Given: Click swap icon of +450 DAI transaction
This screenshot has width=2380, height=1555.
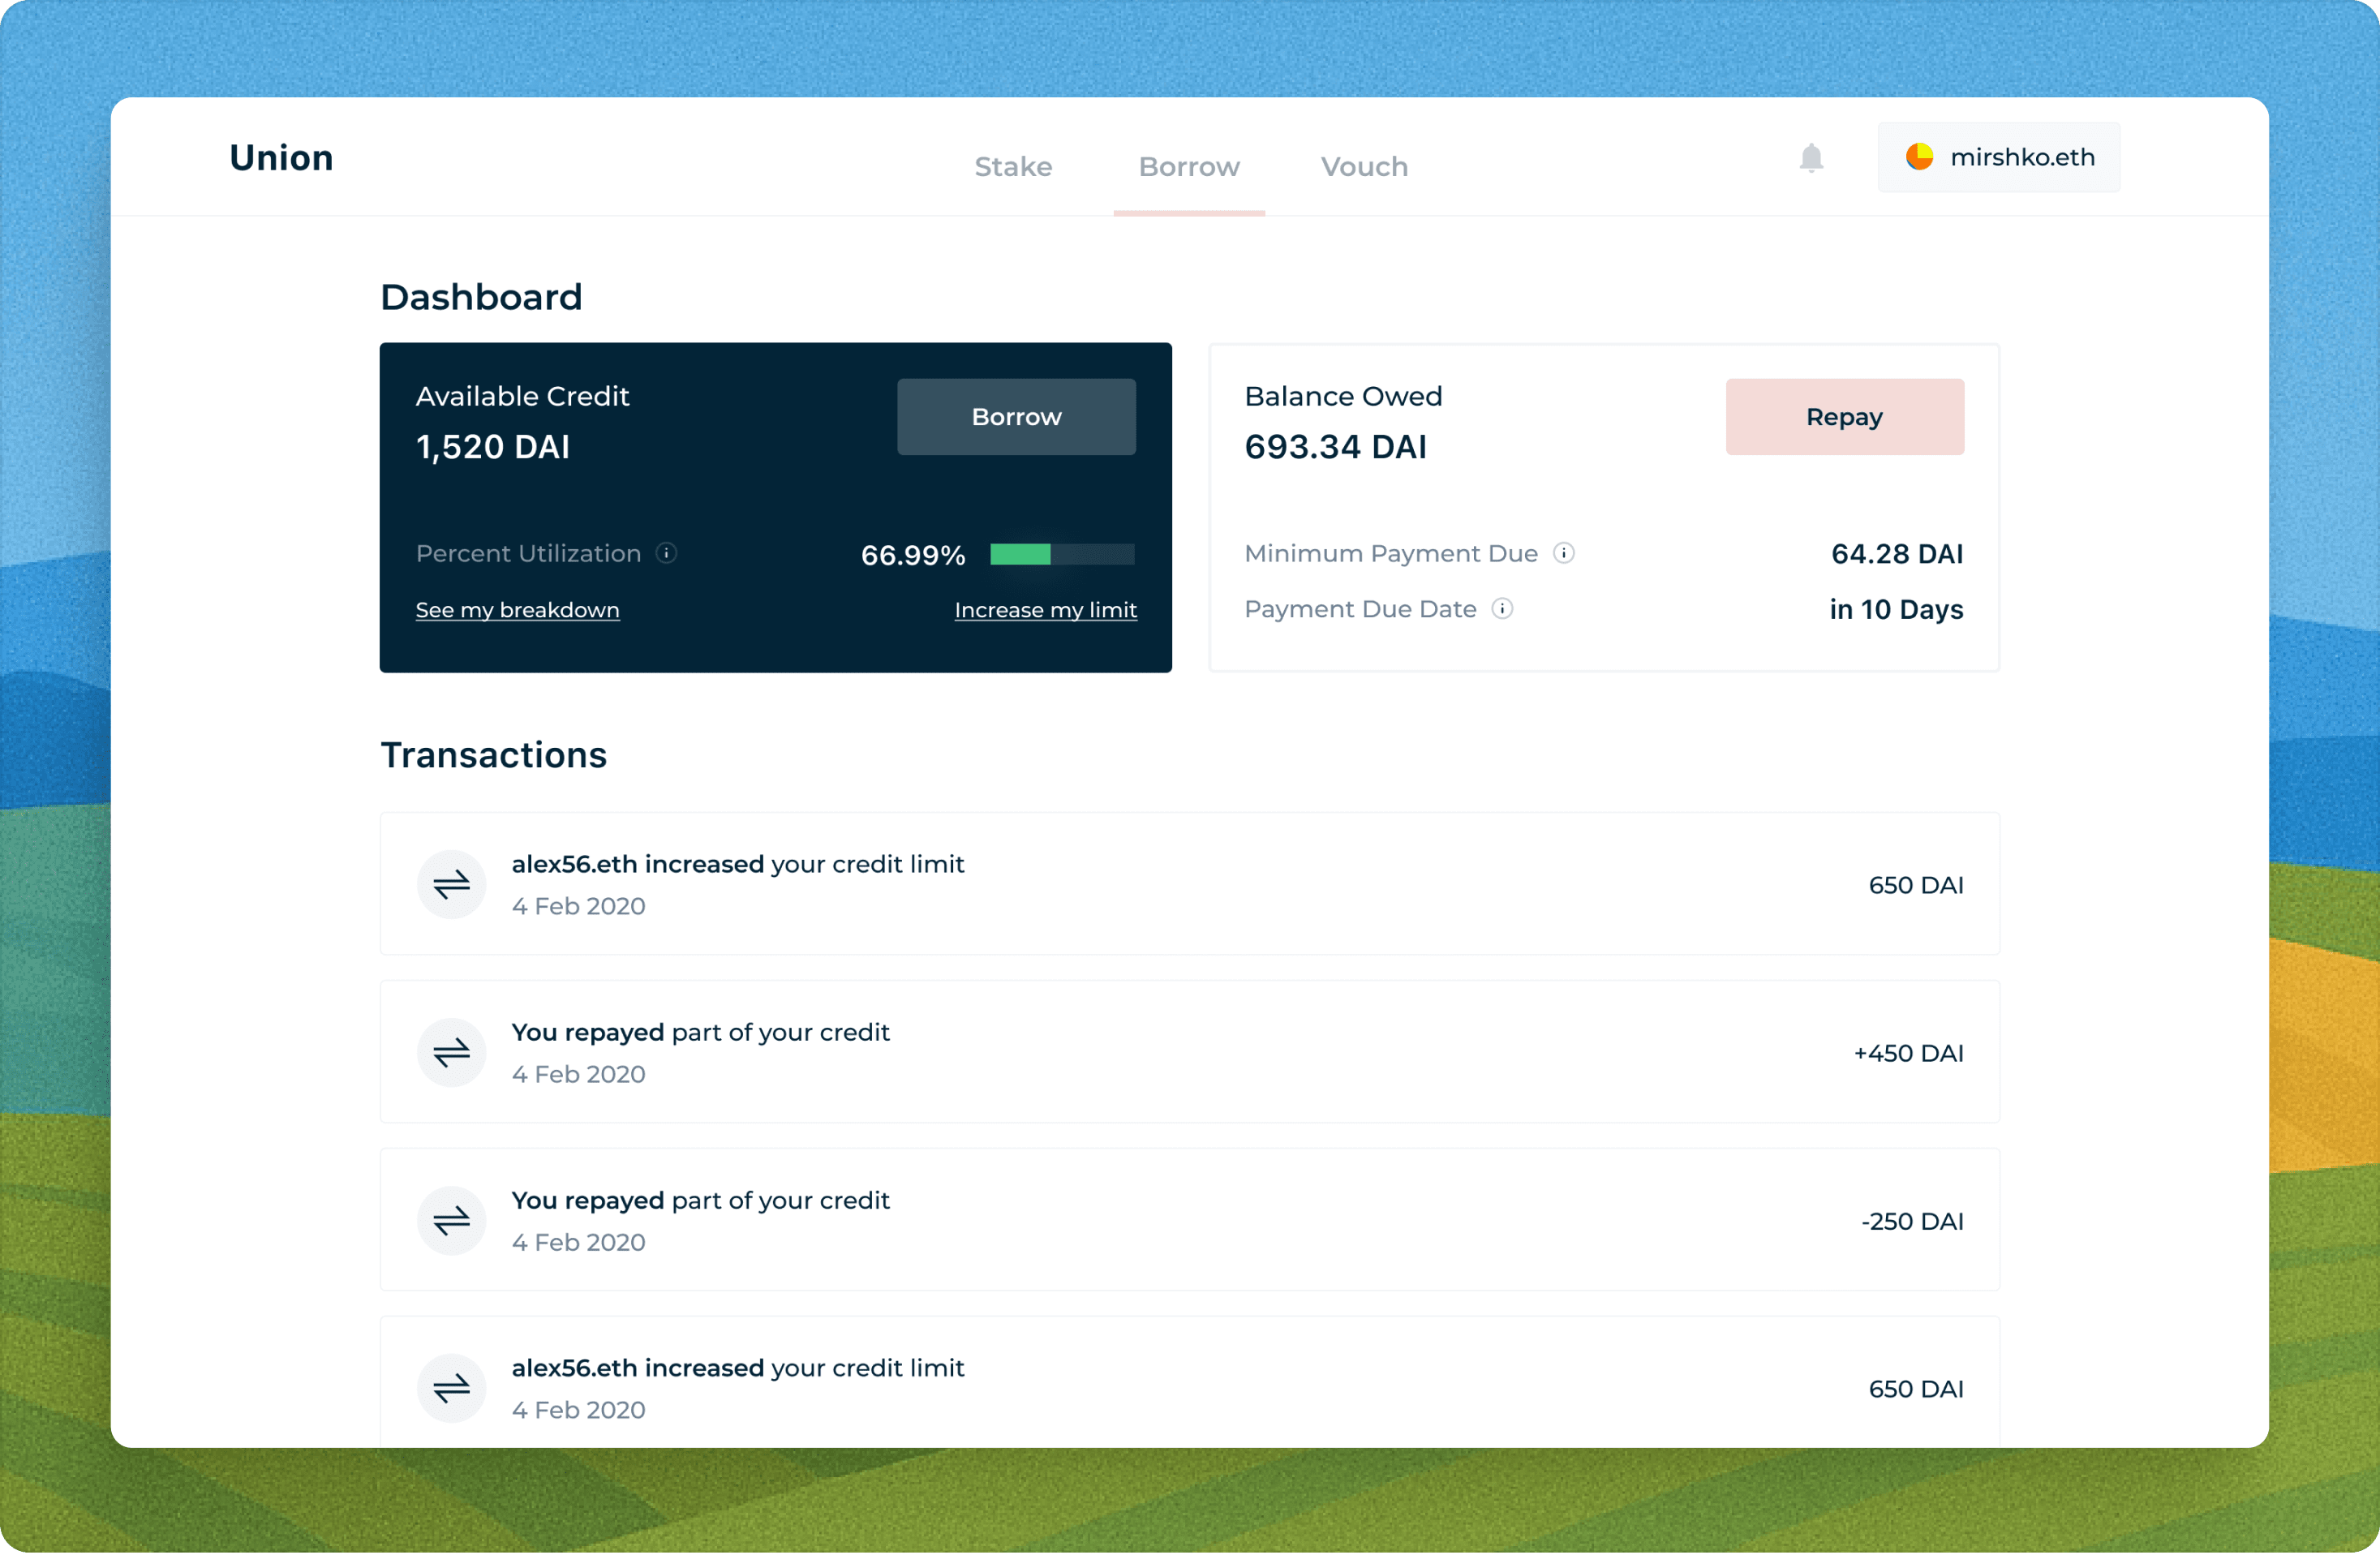Looking at the screenshot, I should coord(451,1052).
